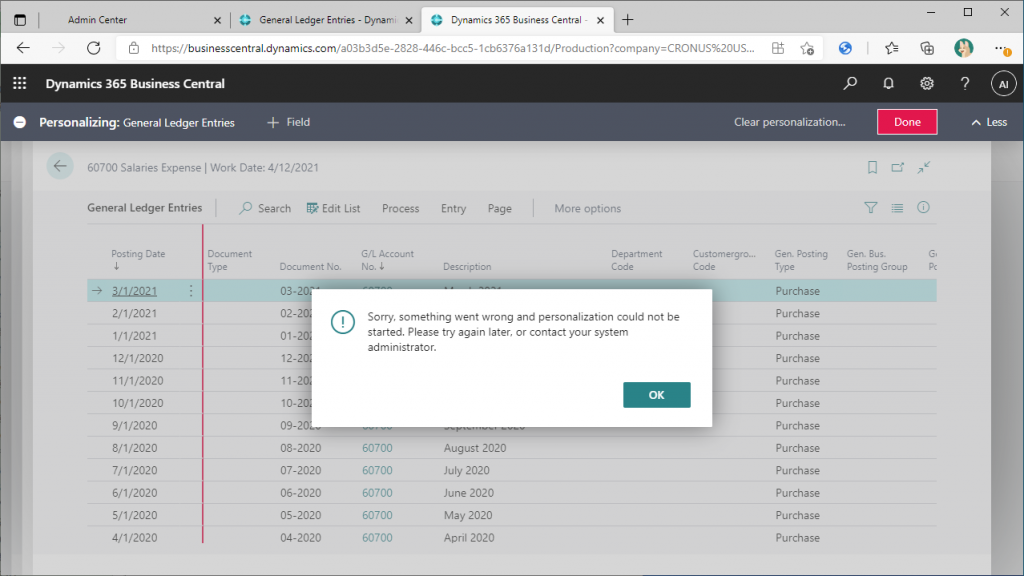Open the Entry menu
The image size is (1024, 576).
(x=453, y=208)
